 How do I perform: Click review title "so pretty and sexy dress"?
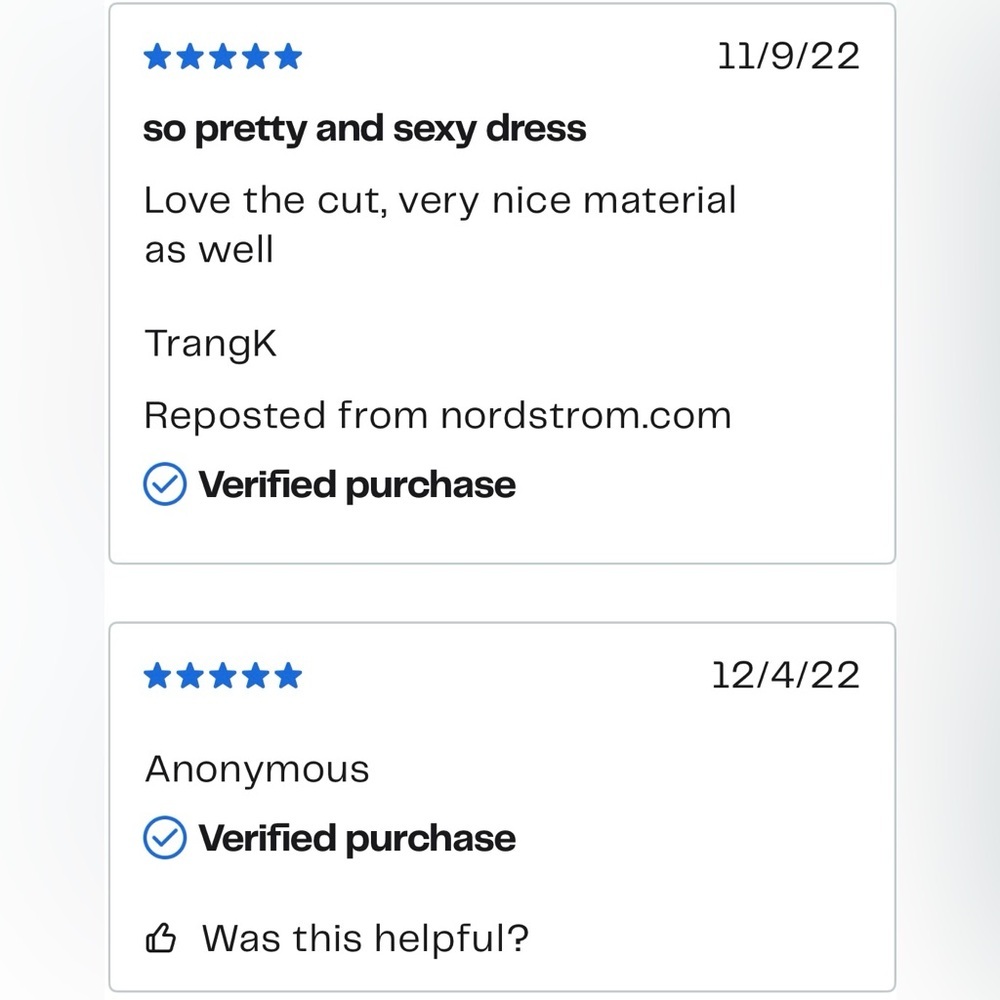(x=364, y=129)
